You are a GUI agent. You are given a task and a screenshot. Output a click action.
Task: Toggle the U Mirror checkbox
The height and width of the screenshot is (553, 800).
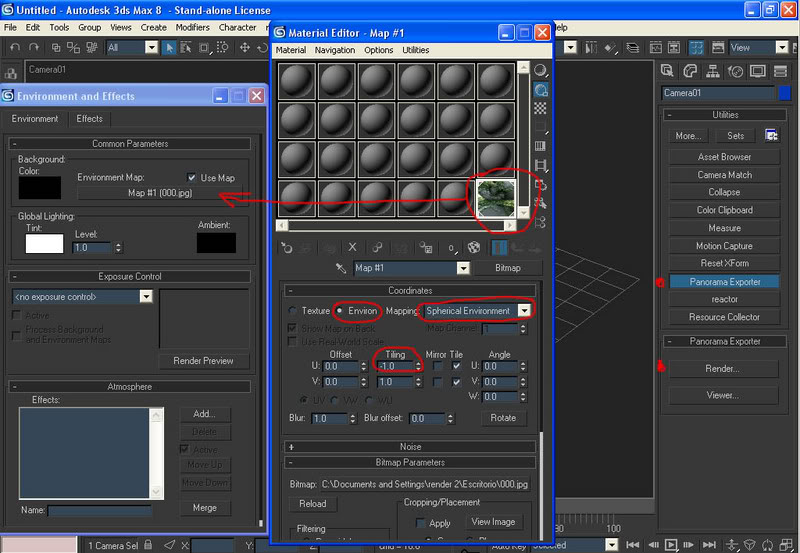[x=437, y=366]
